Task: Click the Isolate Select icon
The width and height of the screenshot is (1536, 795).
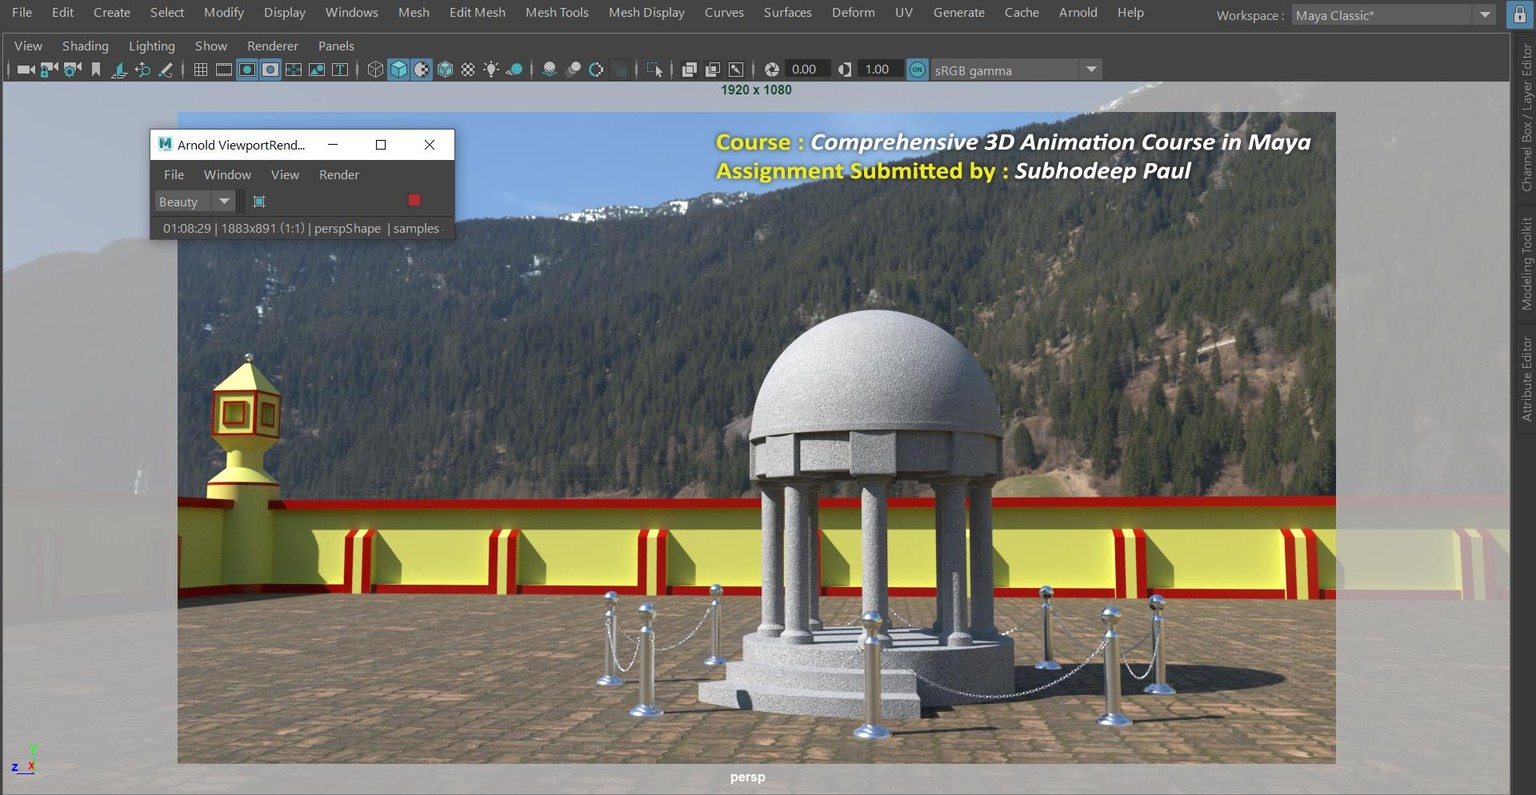Action: pos(655,69)
